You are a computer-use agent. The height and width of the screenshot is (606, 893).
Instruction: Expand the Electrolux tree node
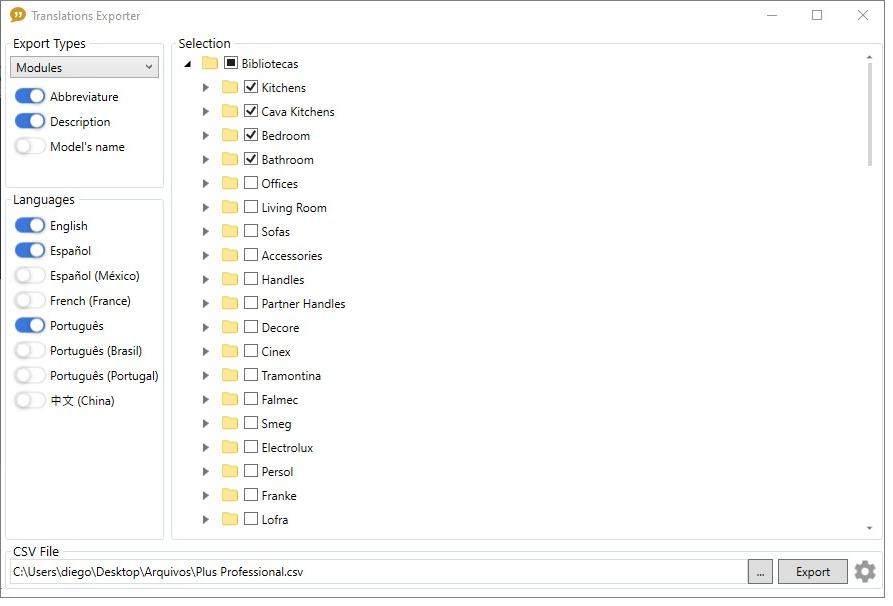[x=207, y=449]
